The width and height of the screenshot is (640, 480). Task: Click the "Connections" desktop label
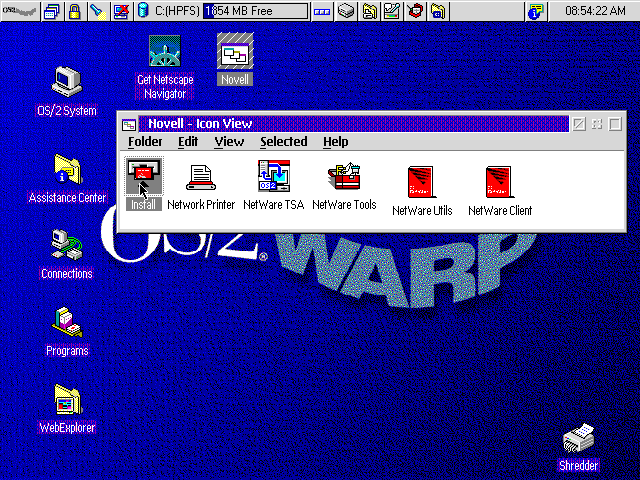pyautogui.click(x=67, y=273)
